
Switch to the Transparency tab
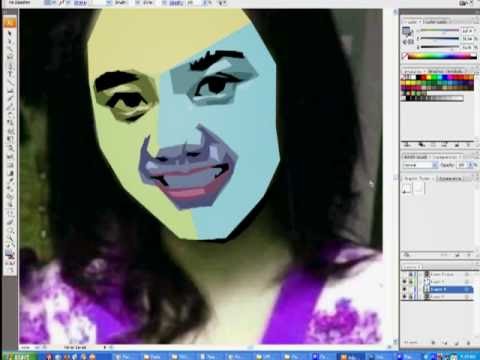point(446,156)
